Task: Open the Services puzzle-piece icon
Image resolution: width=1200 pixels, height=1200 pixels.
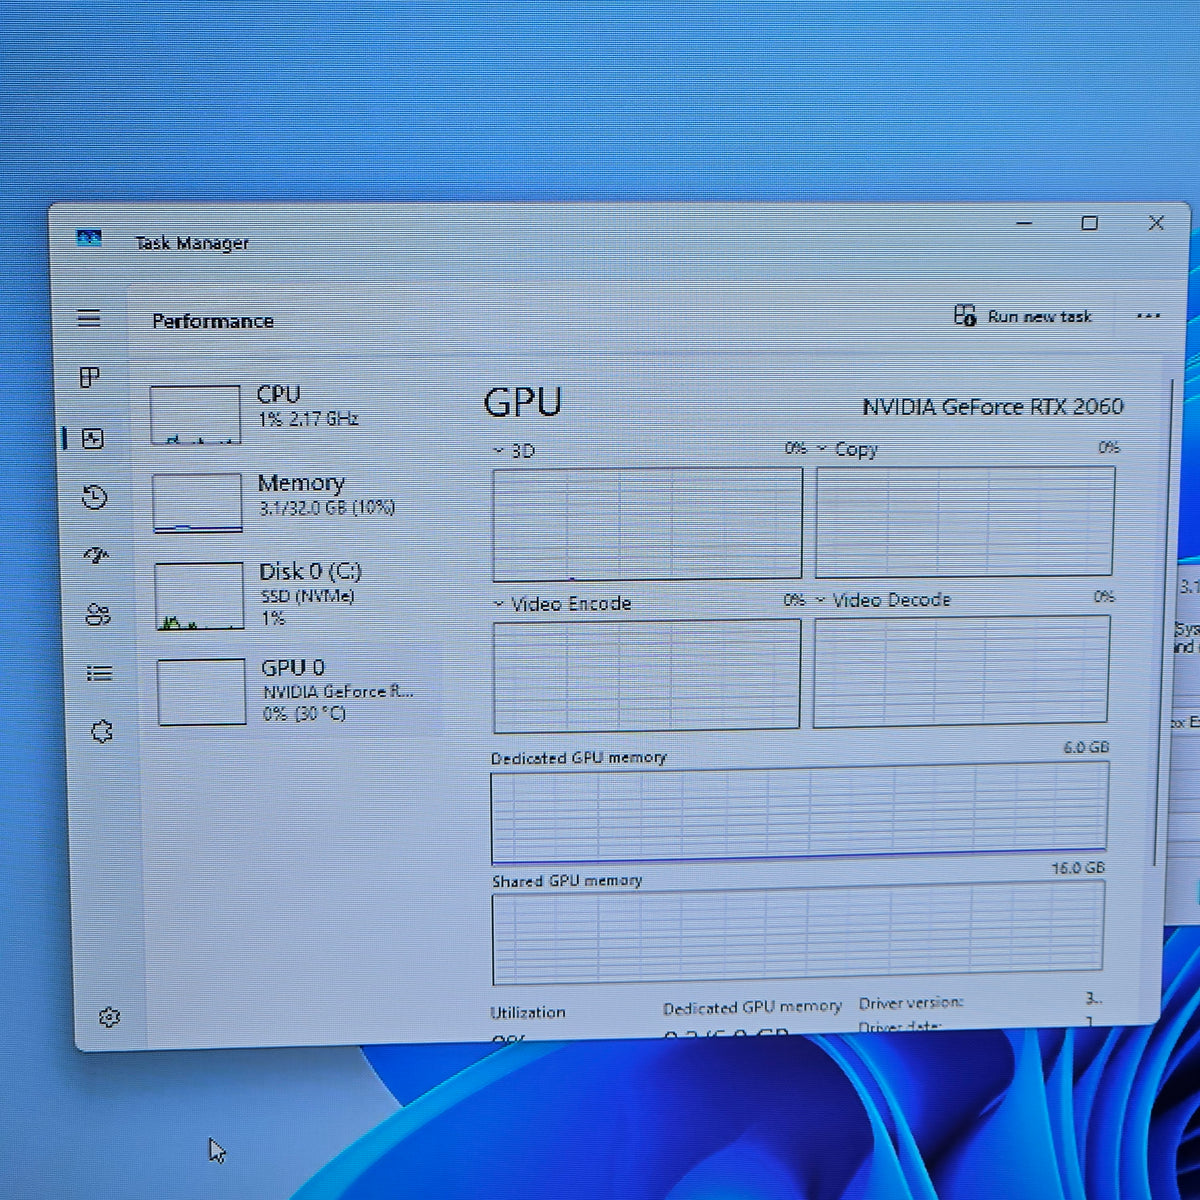Action: coord(101,731)
